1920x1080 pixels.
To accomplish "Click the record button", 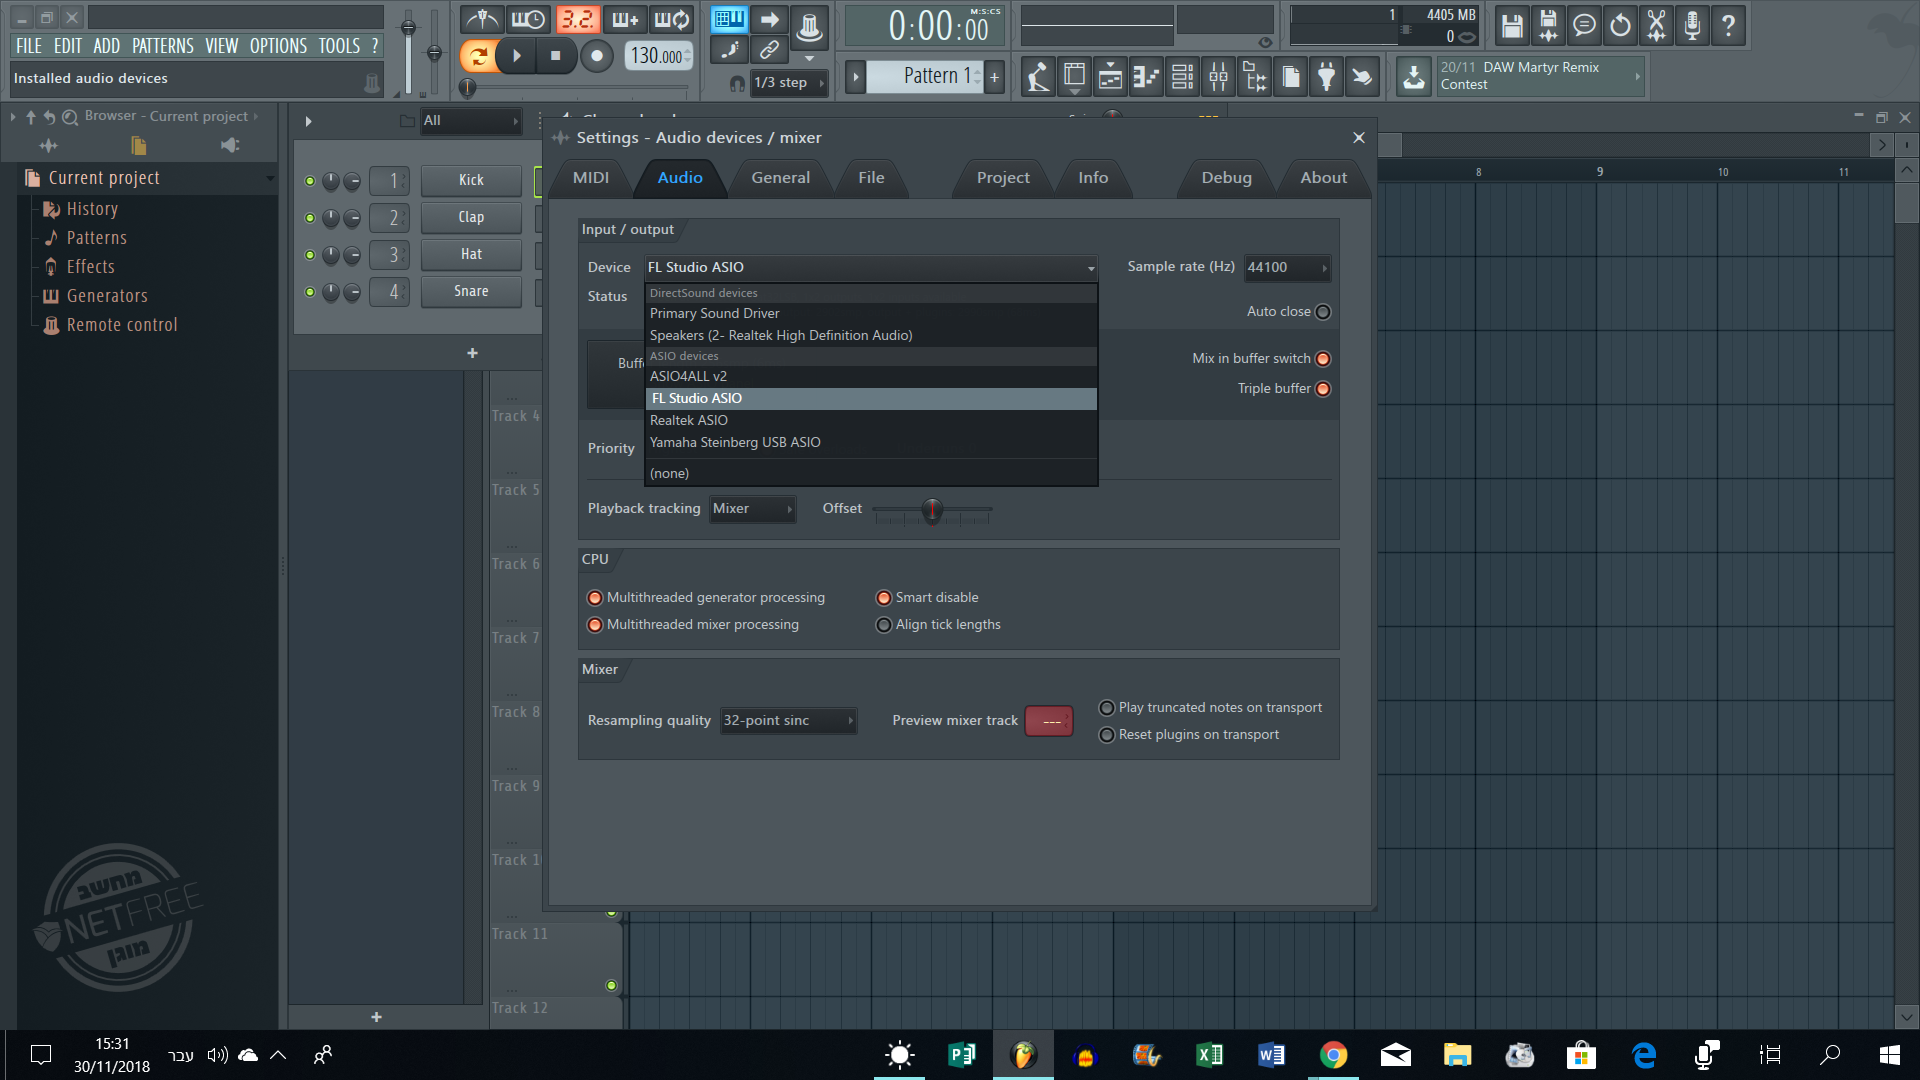I will tap(597, 56).
